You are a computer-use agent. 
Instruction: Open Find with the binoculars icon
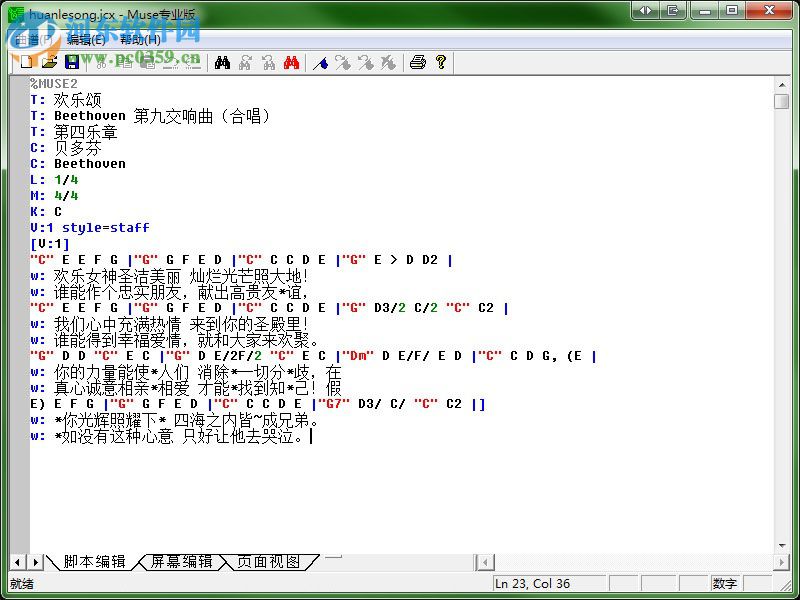tap(224, 62)
